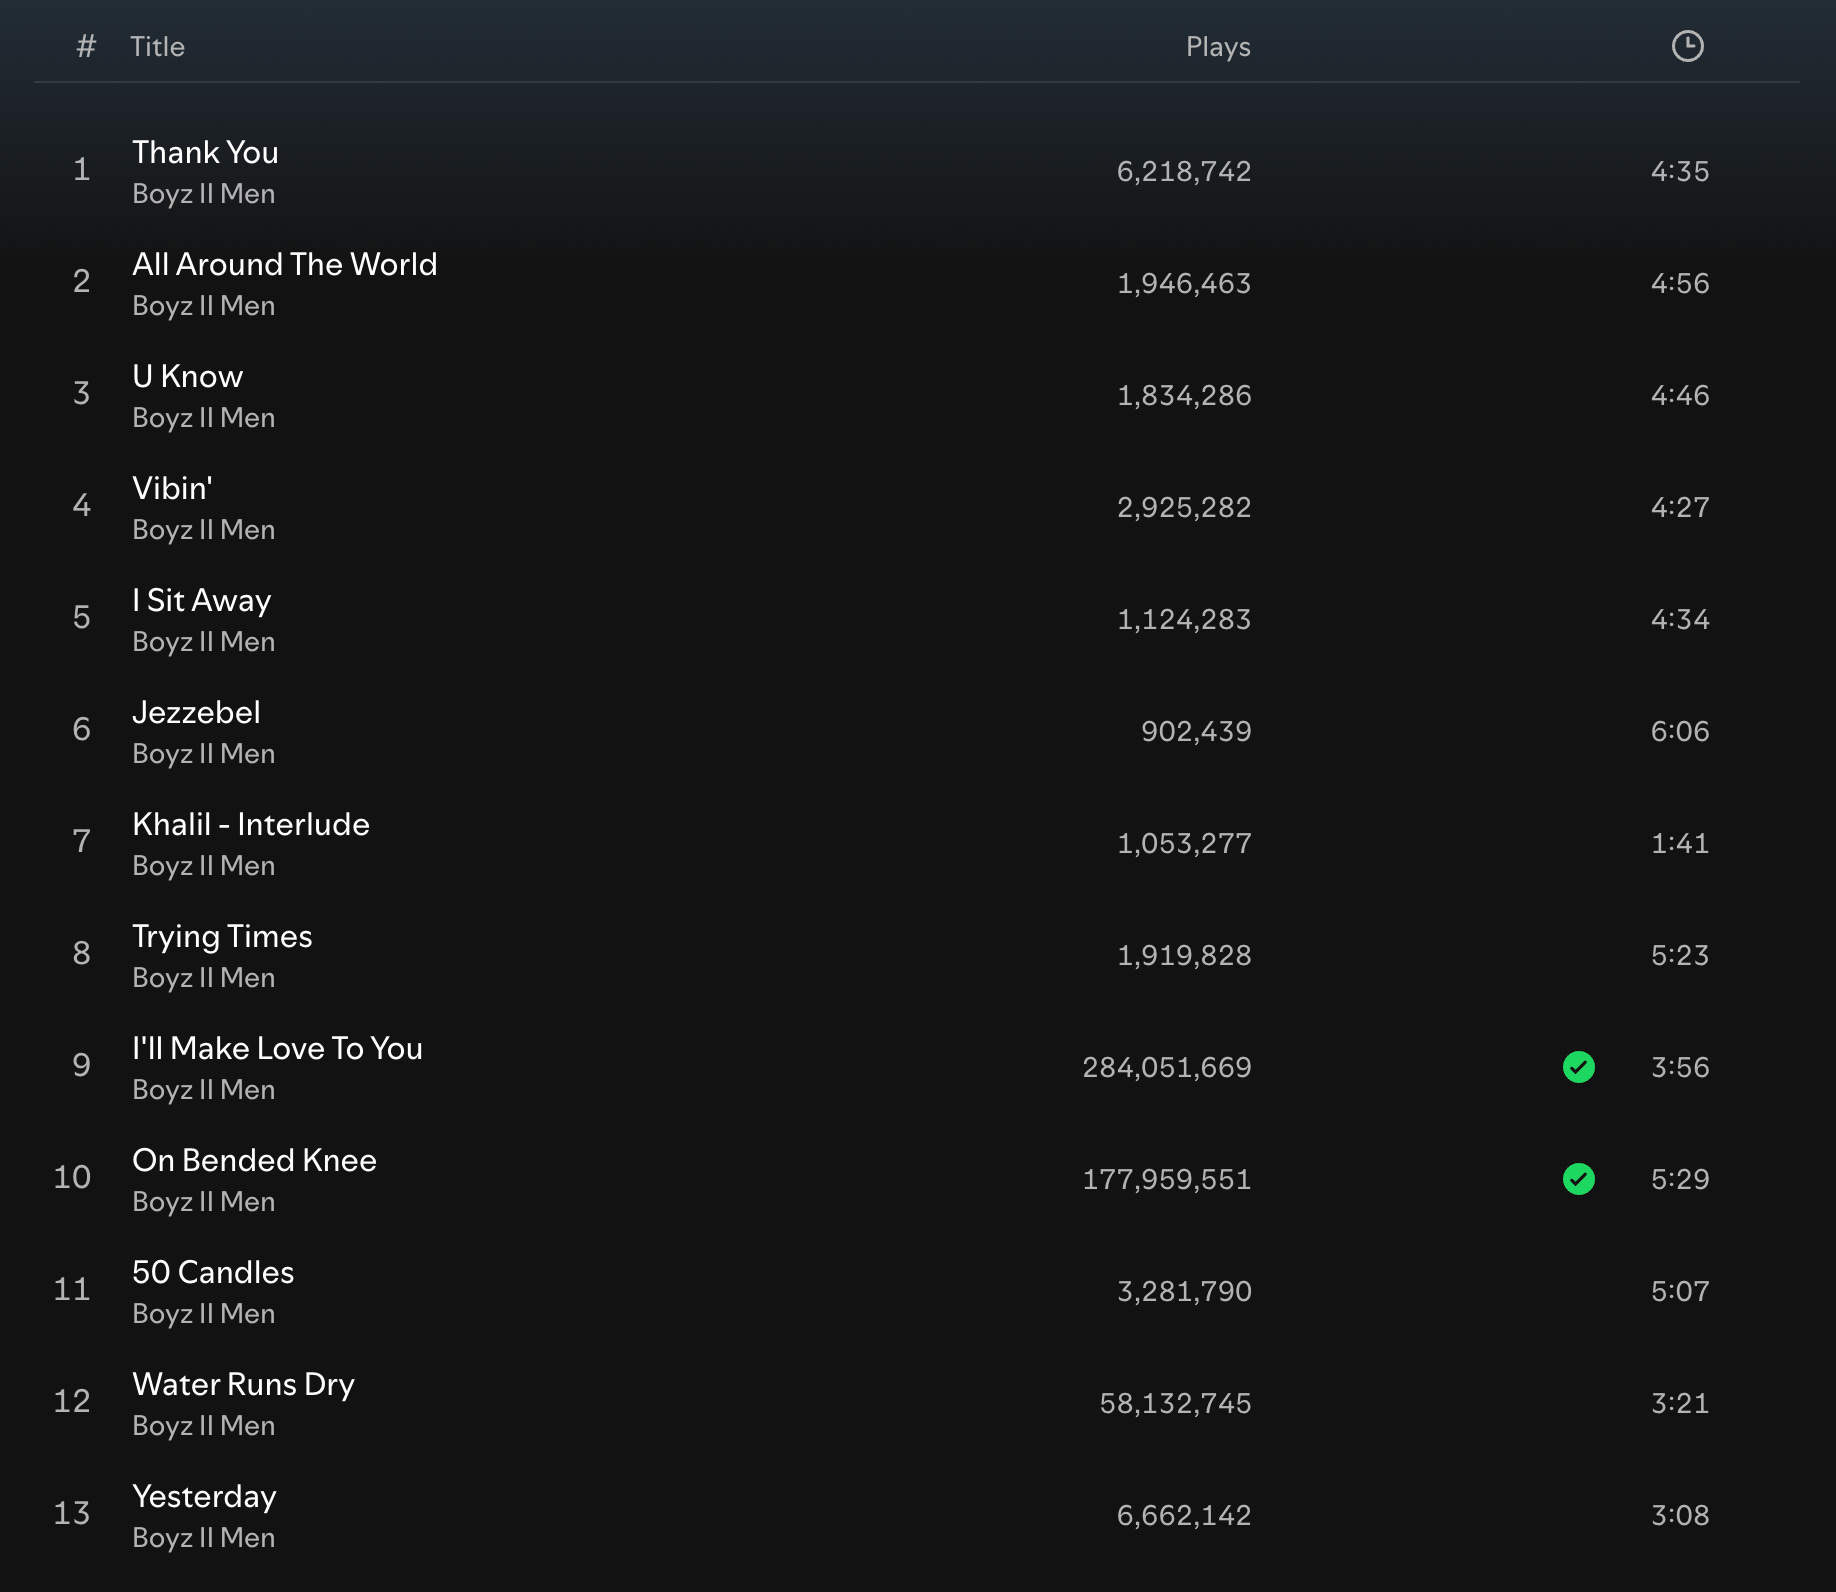Click duration 3:21 of Water Runs Dry
This screenshot has width=1836, height=1592.
click(1680, 1403)
